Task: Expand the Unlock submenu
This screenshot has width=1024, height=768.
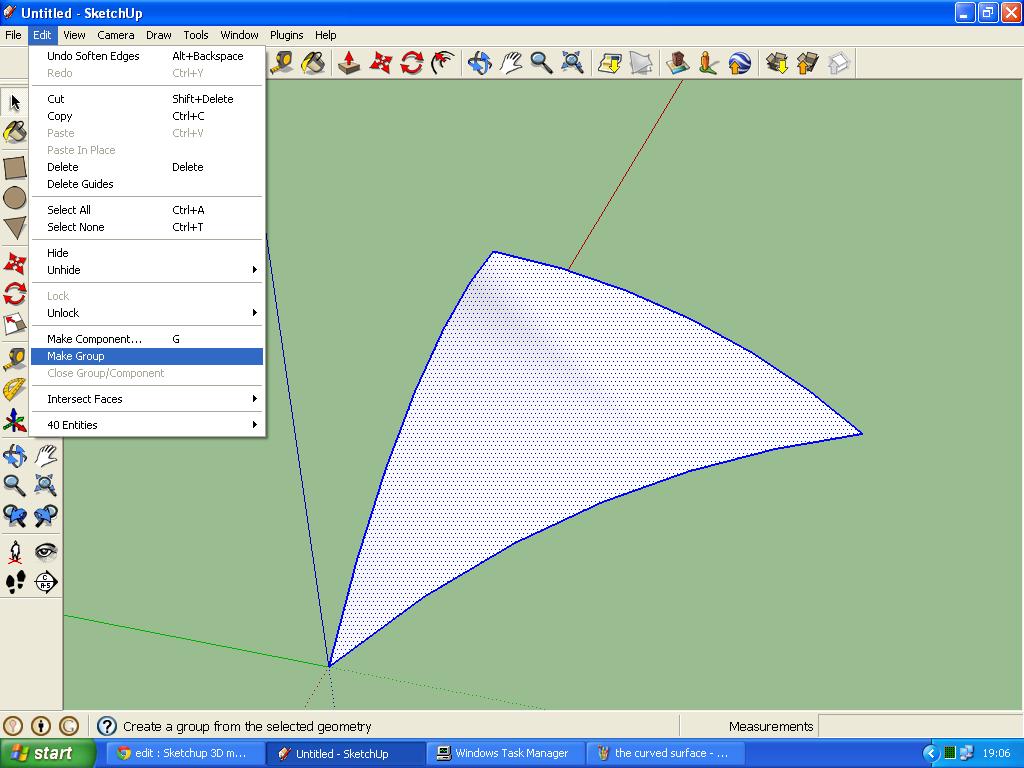Action: [x=147, y=313]
